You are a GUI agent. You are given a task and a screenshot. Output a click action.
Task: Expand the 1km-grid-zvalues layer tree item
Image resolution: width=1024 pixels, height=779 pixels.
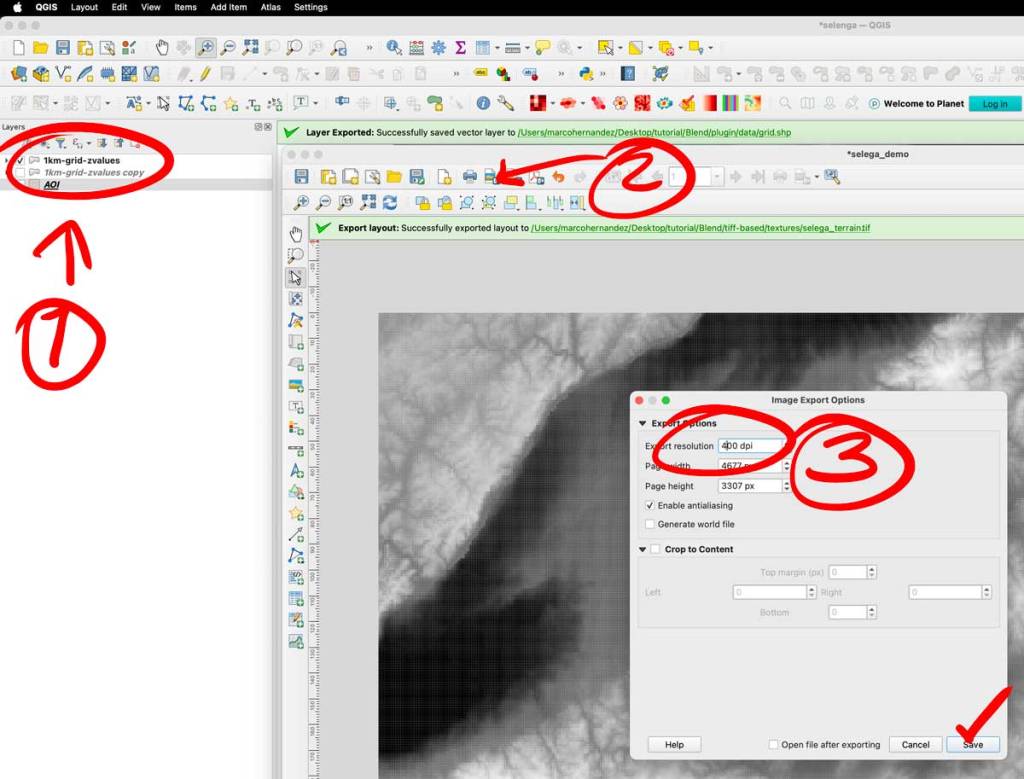pyautogui.click(x=8, y=160)
